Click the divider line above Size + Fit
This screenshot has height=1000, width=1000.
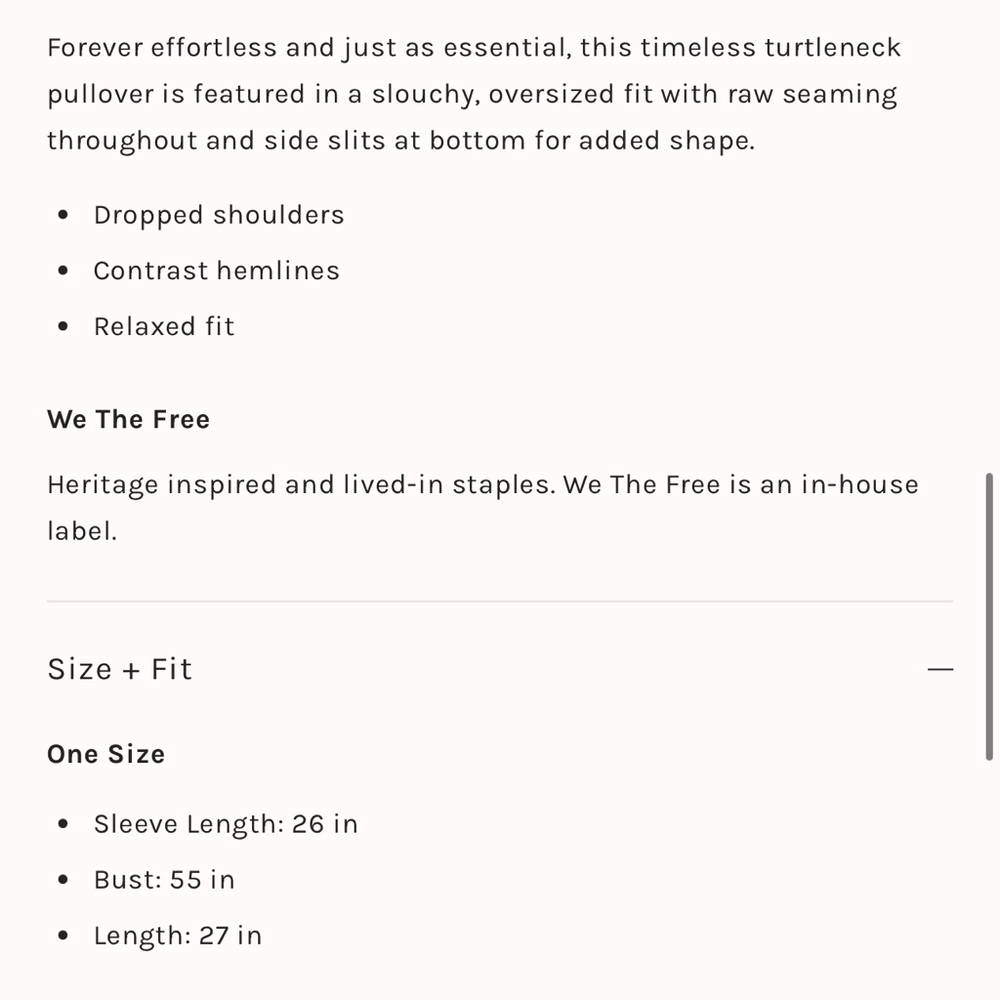click(x=500, y=601)
